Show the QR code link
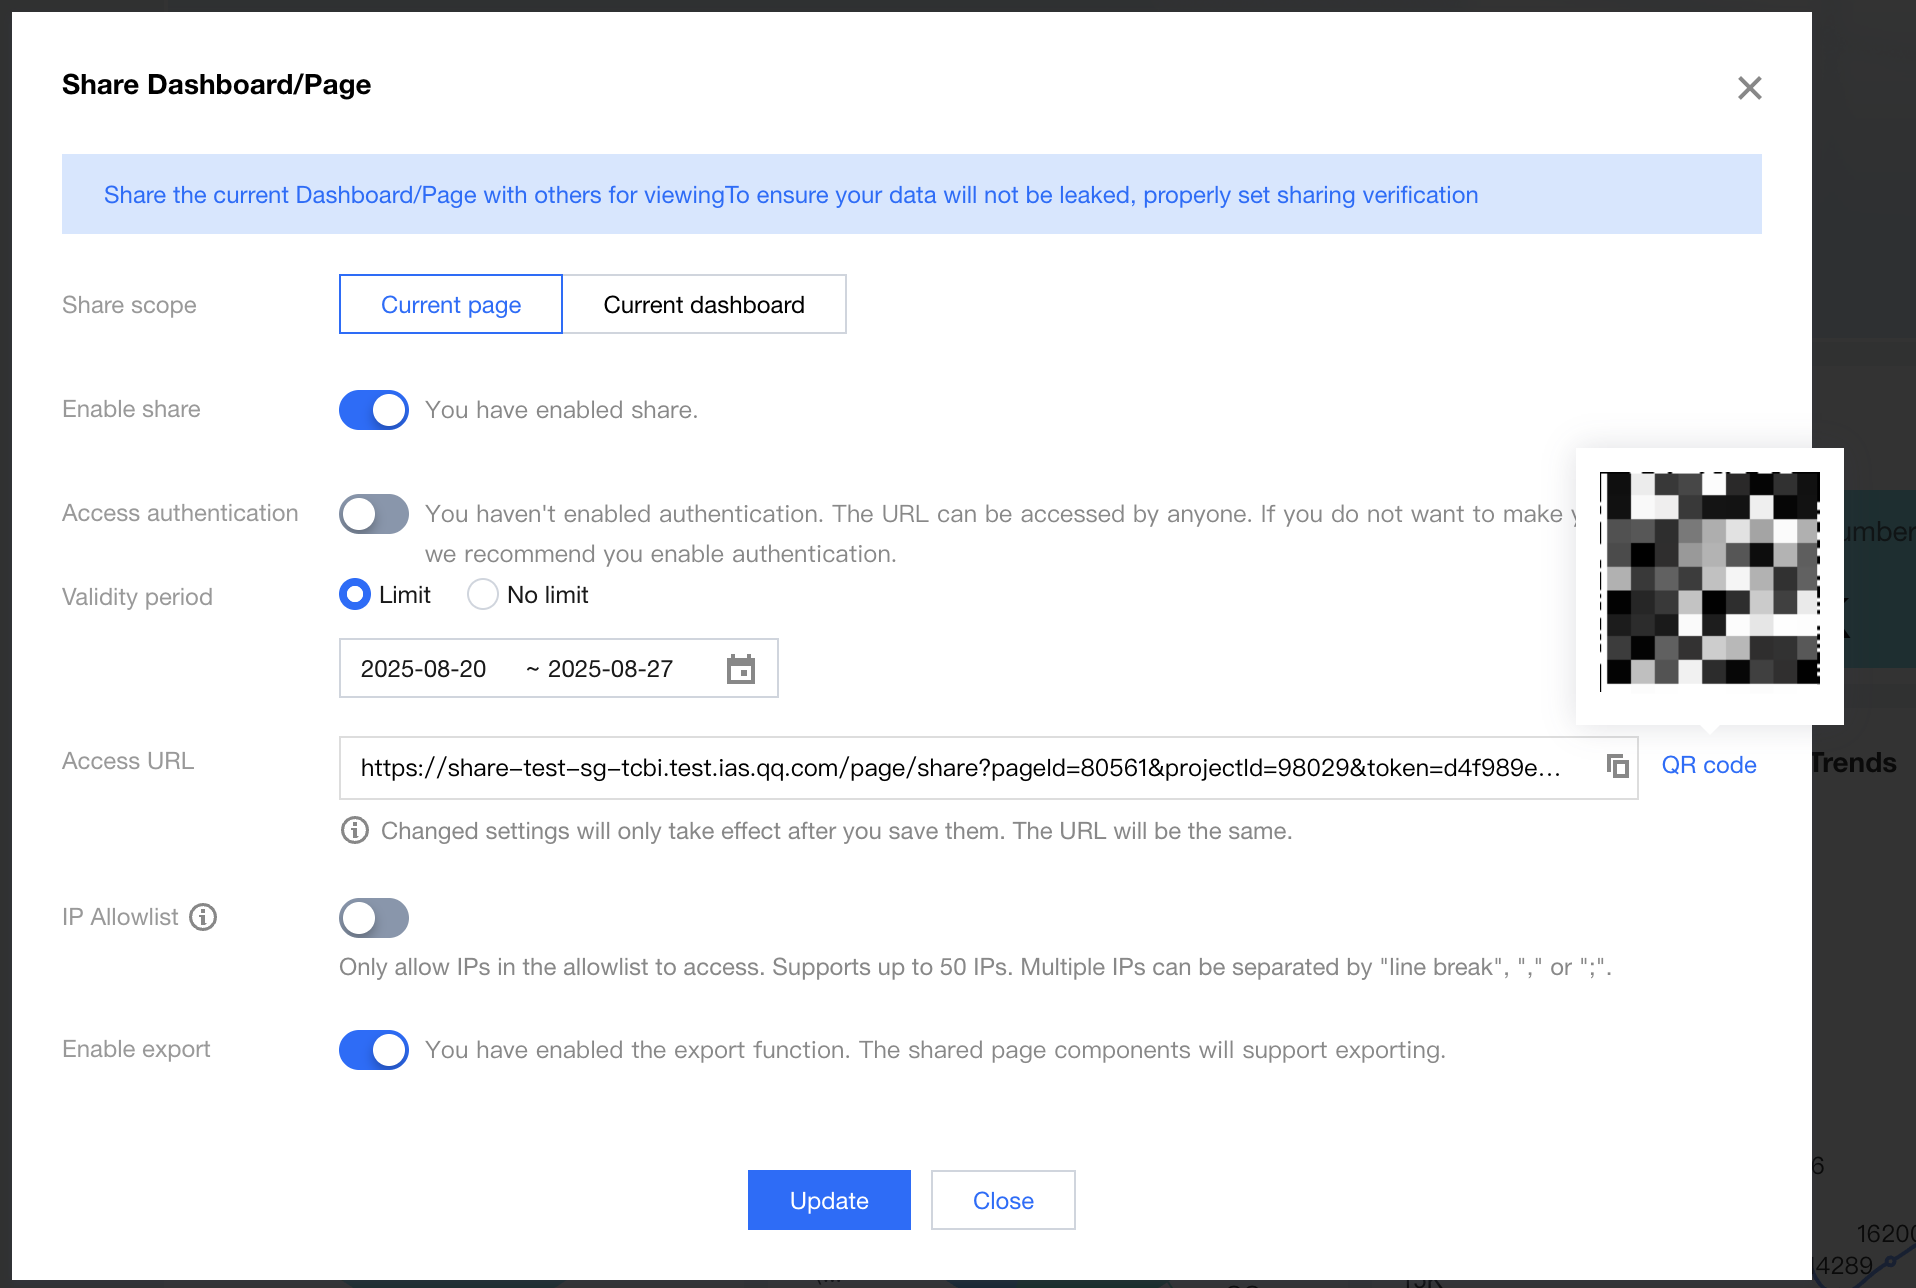The height and width of the screenshot is (1288, 1916). tap(1708, 765)
